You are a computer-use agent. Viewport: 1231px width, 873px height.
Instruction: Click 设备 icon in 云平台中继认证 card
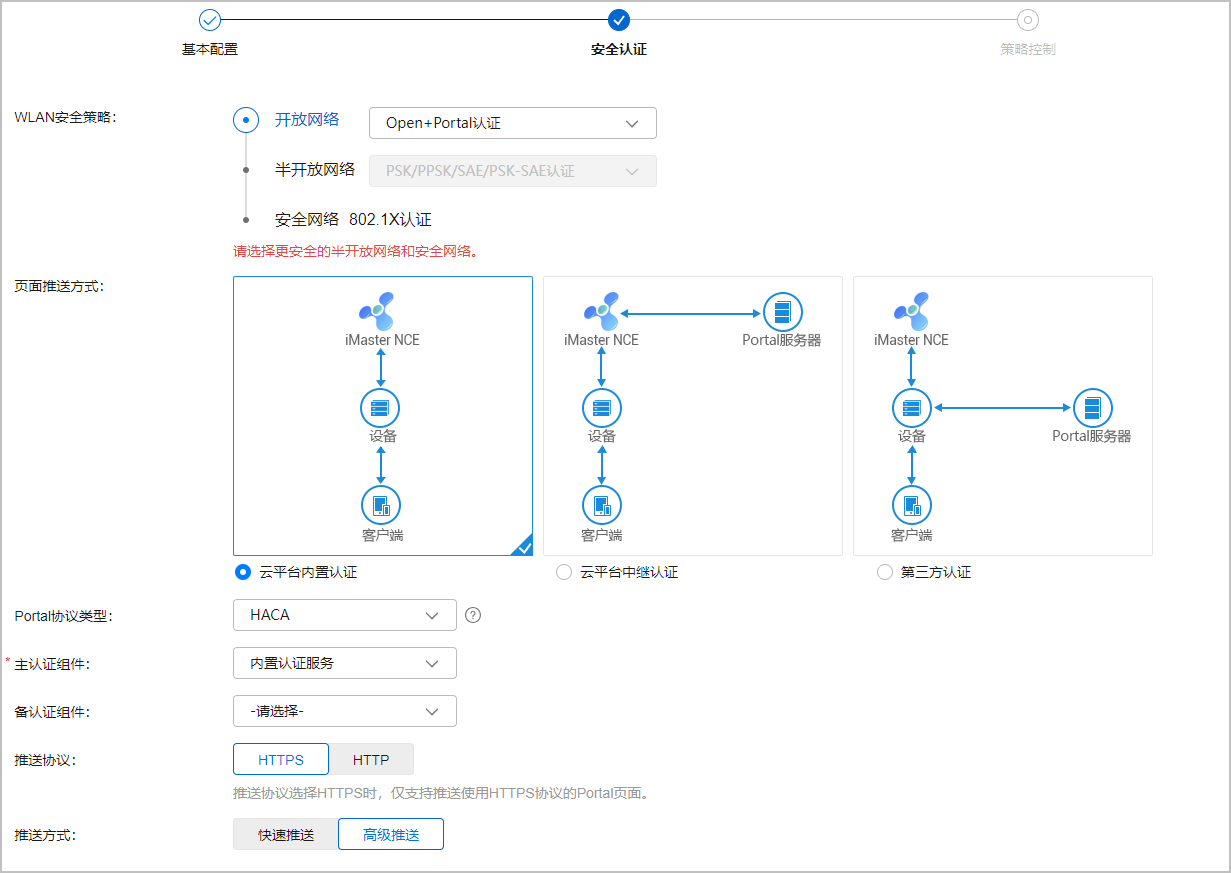[601, 408]
